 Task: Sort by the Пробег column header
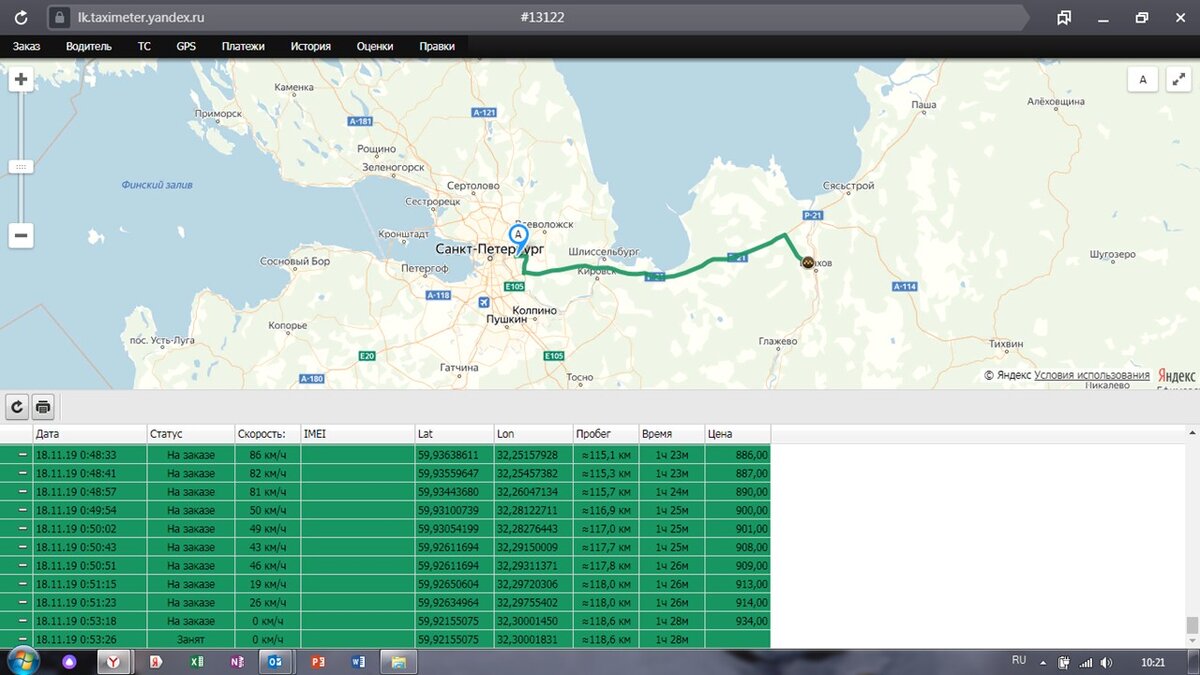606,434
